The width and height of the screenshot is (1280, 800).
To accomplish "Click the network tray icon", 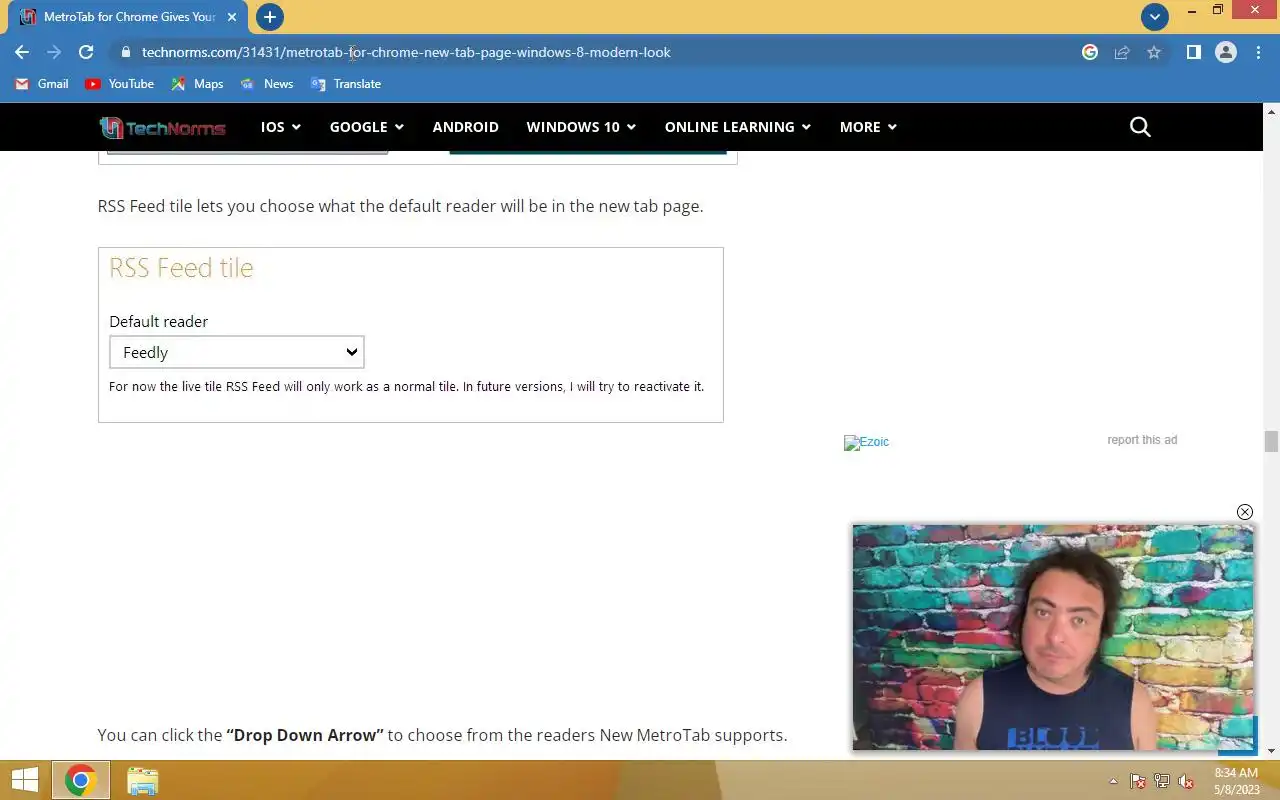I will pyautogui.click(x=1161, y=782).
